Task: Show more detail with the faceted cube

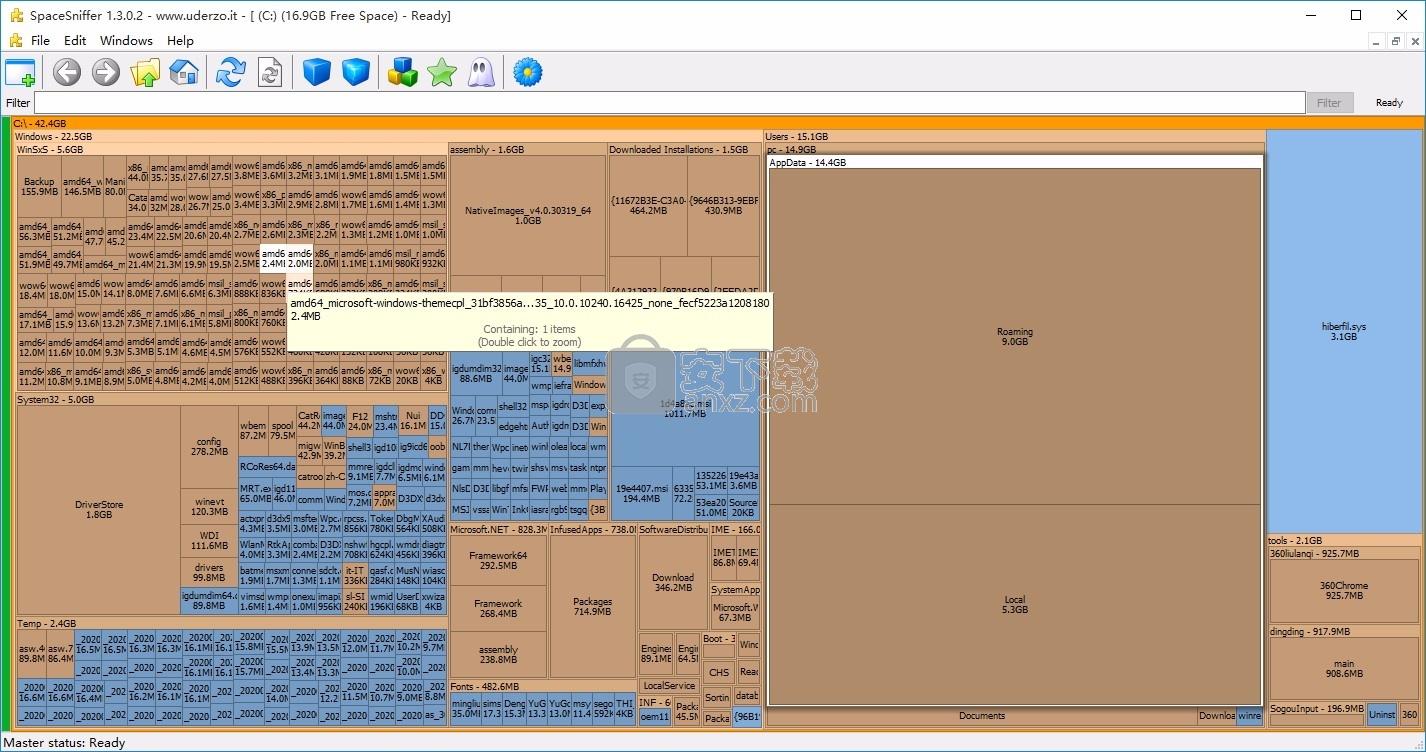Action: tap(356, 72)
